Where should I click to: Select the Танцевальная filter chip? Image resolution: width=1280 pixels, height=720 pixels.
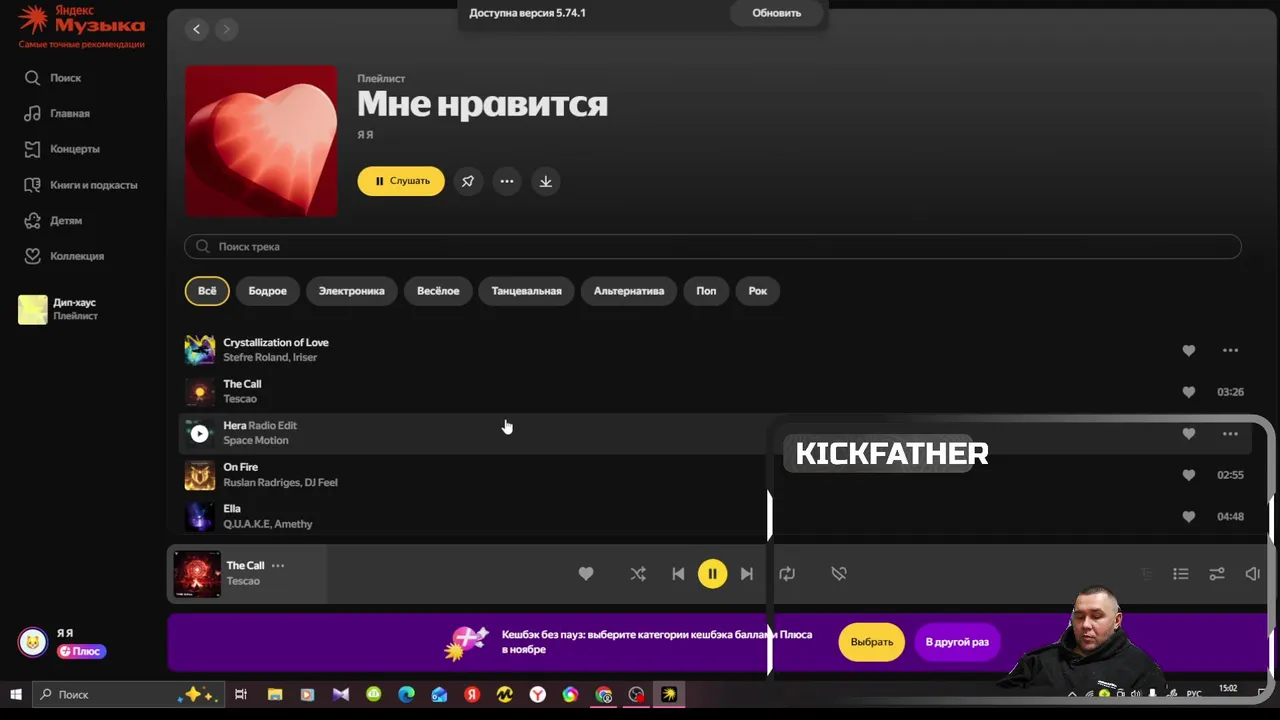tap(526, 291)
